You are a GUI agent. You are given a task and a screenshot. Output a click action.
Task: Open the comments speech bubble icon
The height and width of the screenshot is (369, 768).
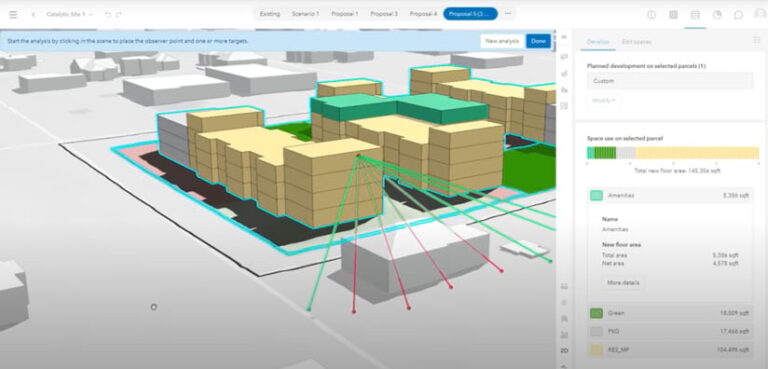coord(738,15)
